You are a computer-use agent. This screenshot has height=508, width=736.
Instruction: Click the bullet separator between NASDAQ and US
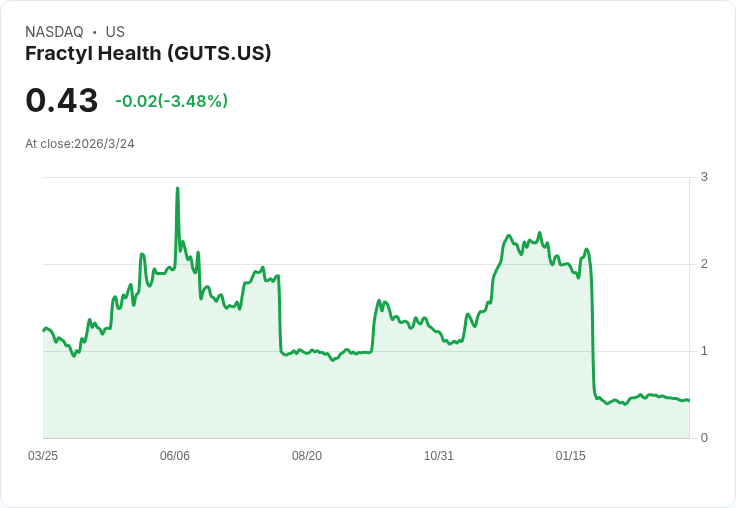[x=95, y=32]
